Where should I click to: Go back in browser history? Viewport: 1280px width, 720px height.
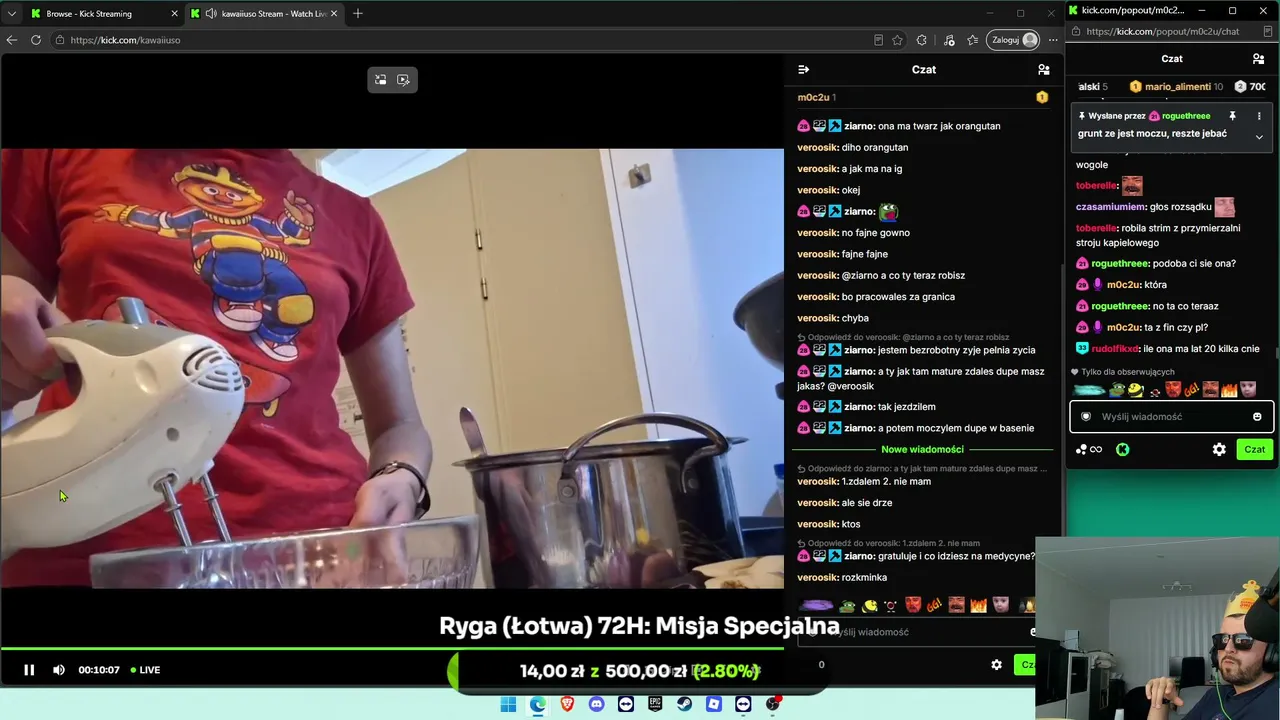coord(12,40)
